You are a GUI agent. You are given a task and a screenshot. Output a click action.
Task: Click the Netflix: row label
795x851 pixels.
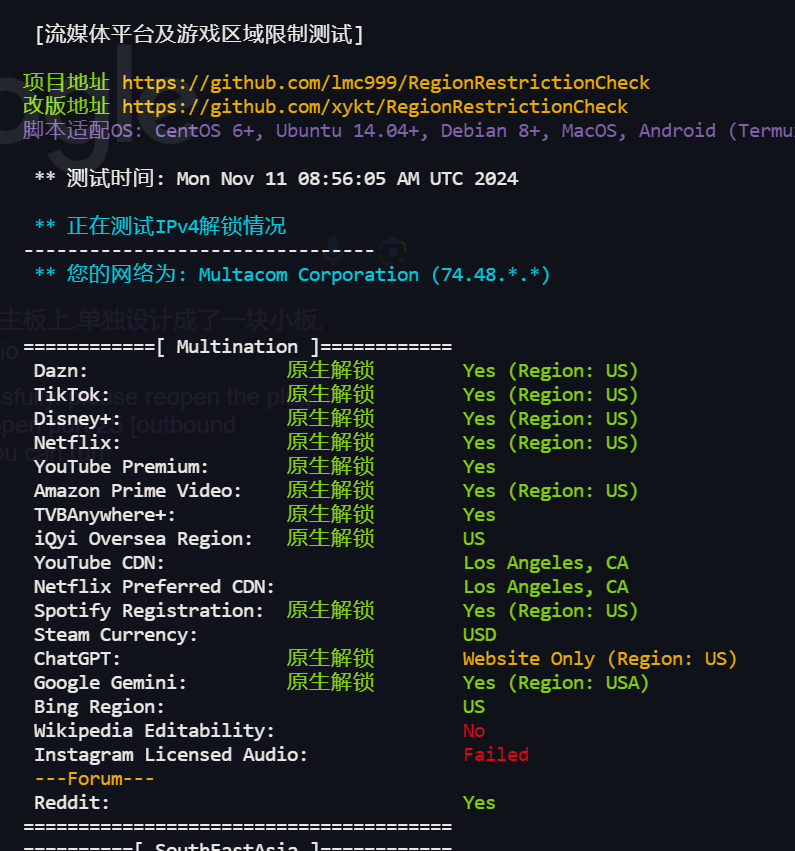[77, 442]
